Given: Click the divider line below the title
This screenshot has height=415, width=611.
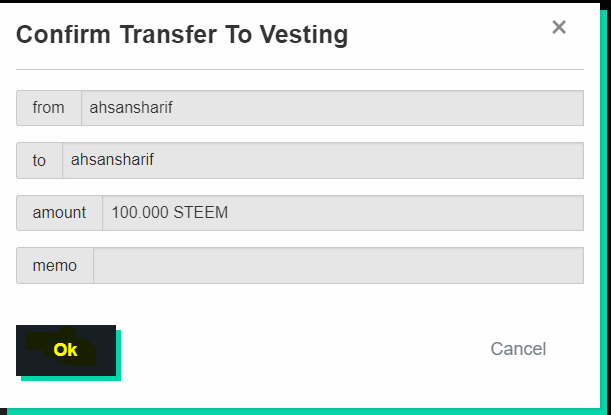Looking at the screenshot, I should pos(300,69).
